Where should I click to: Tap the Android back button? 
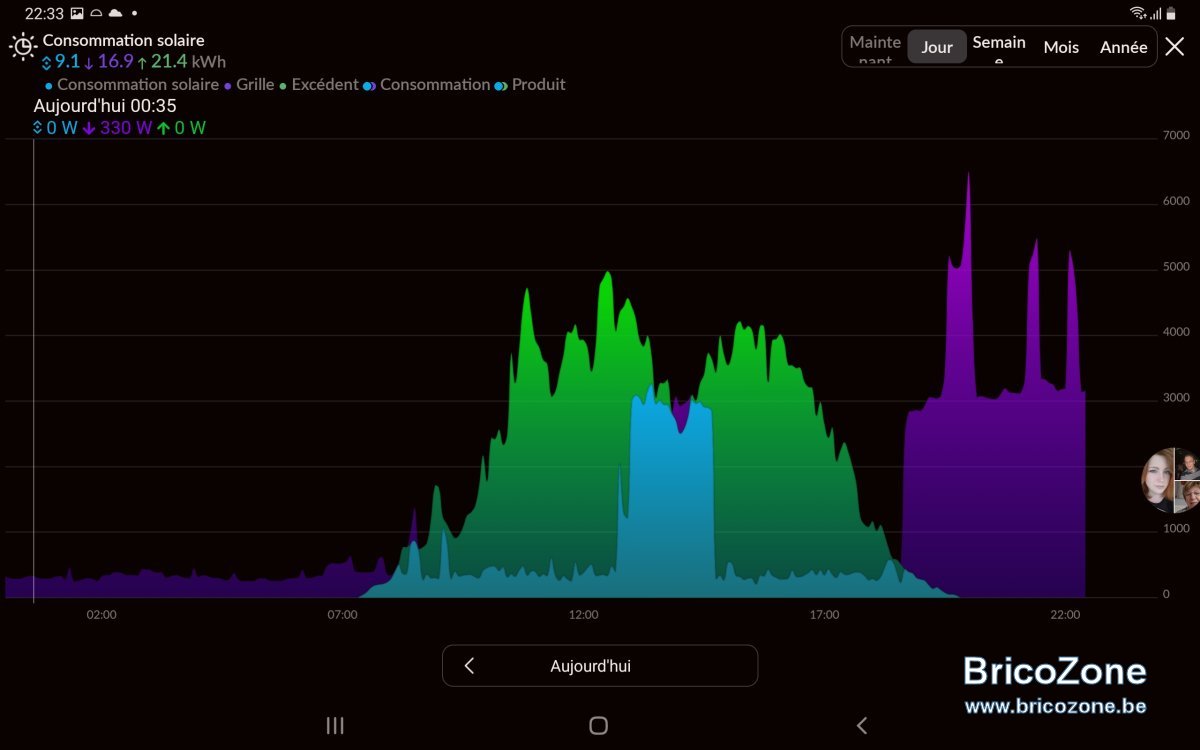(x=862, y=726)
